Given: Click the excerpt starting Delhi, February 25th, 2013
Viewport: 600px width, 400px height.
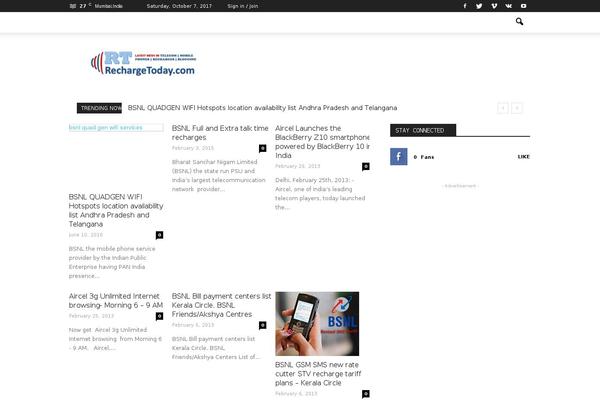Looking at the screenshot, I should pyautogui.click(x=320, y=193).
